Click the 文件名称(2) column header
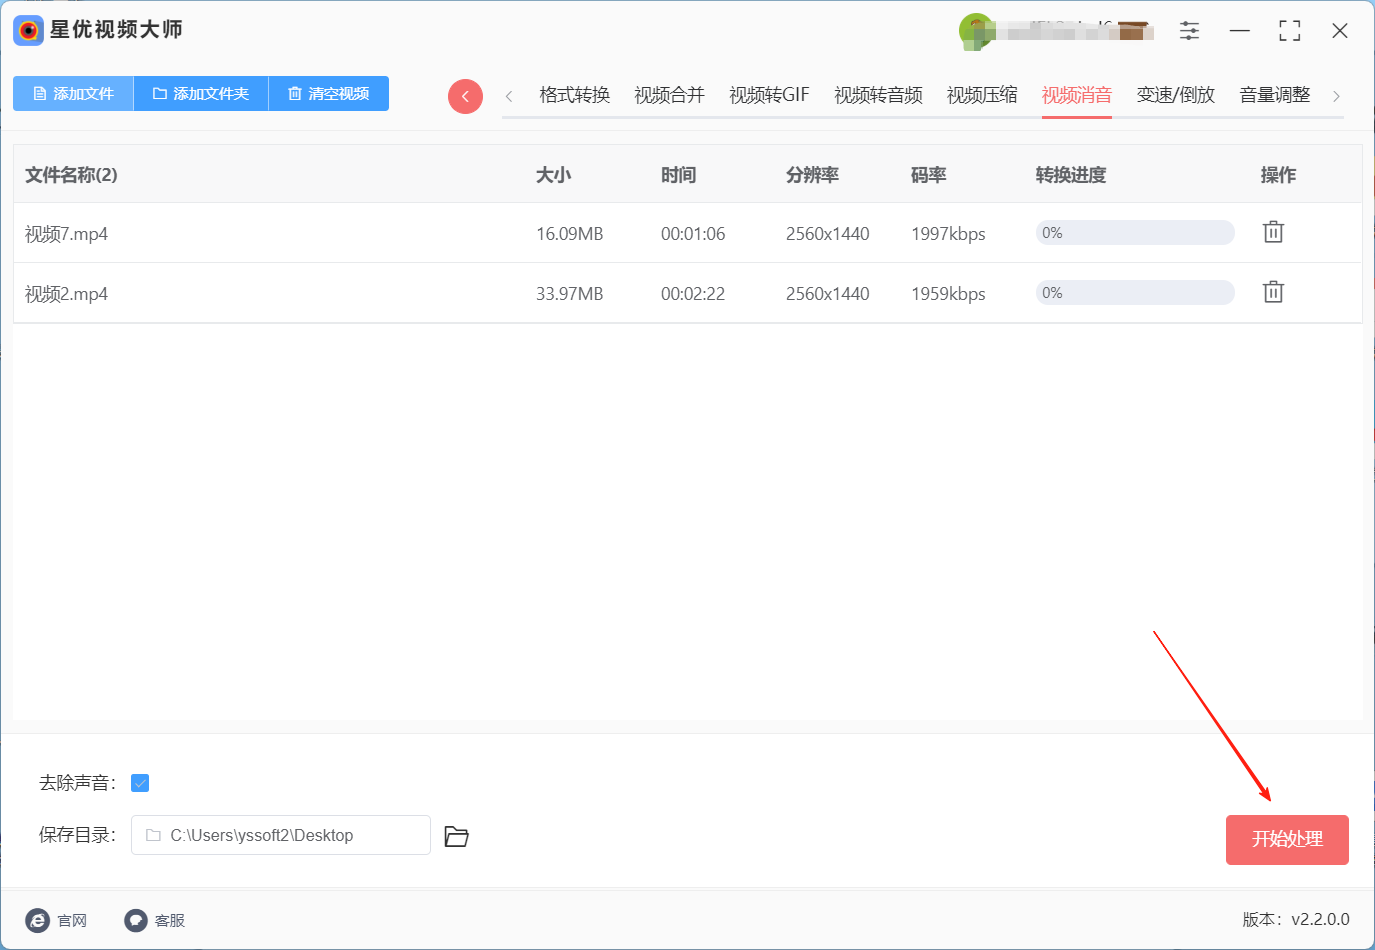Screen dimensions: 1375x950 71,175
